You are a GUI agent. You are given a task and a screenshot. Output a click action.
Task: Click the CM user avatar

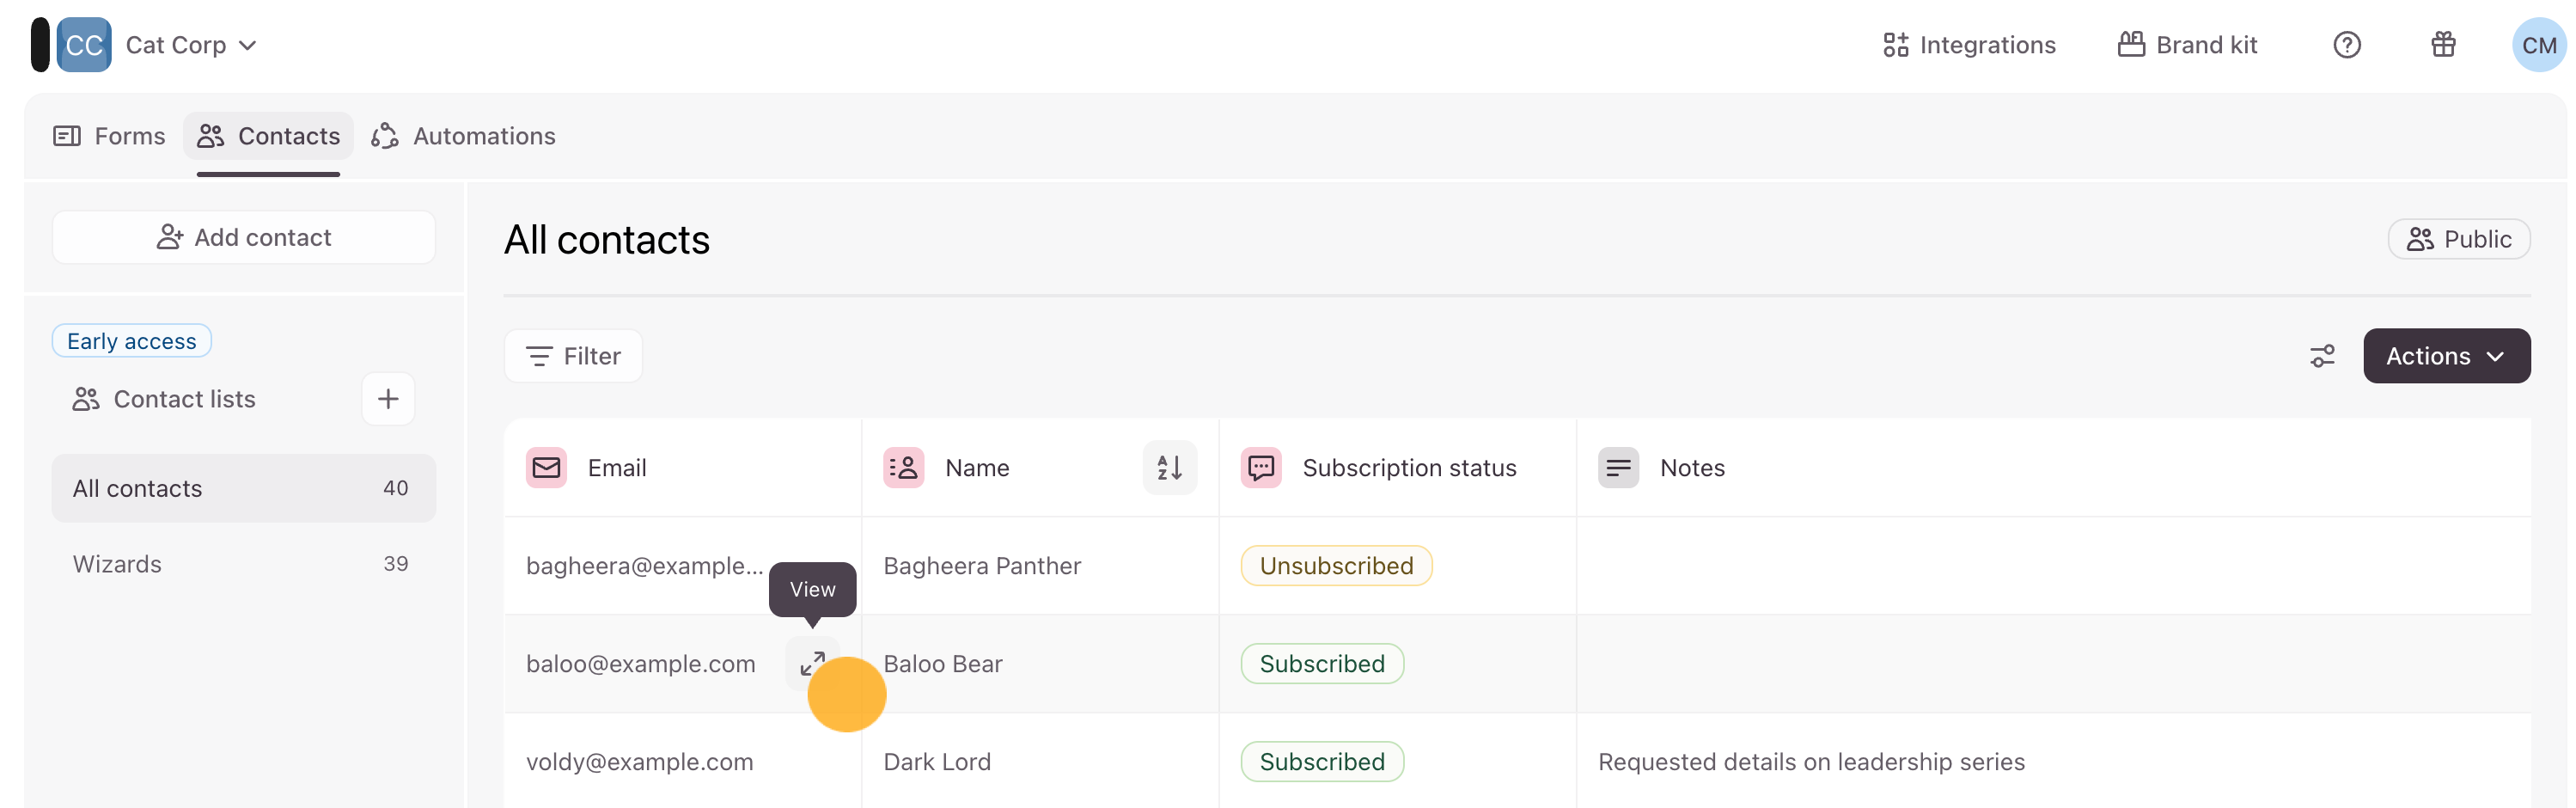tap(2538, 45)
